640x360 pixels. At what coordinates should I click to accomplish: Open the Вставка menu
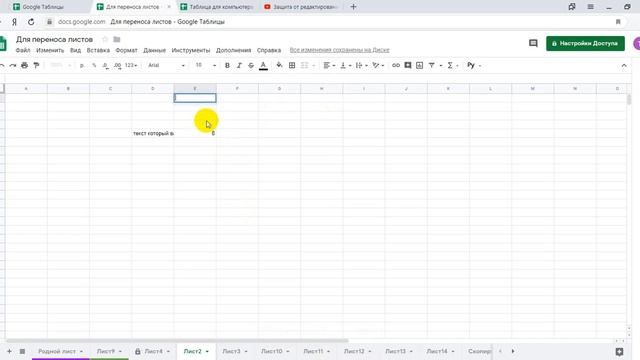click(98, 50)
